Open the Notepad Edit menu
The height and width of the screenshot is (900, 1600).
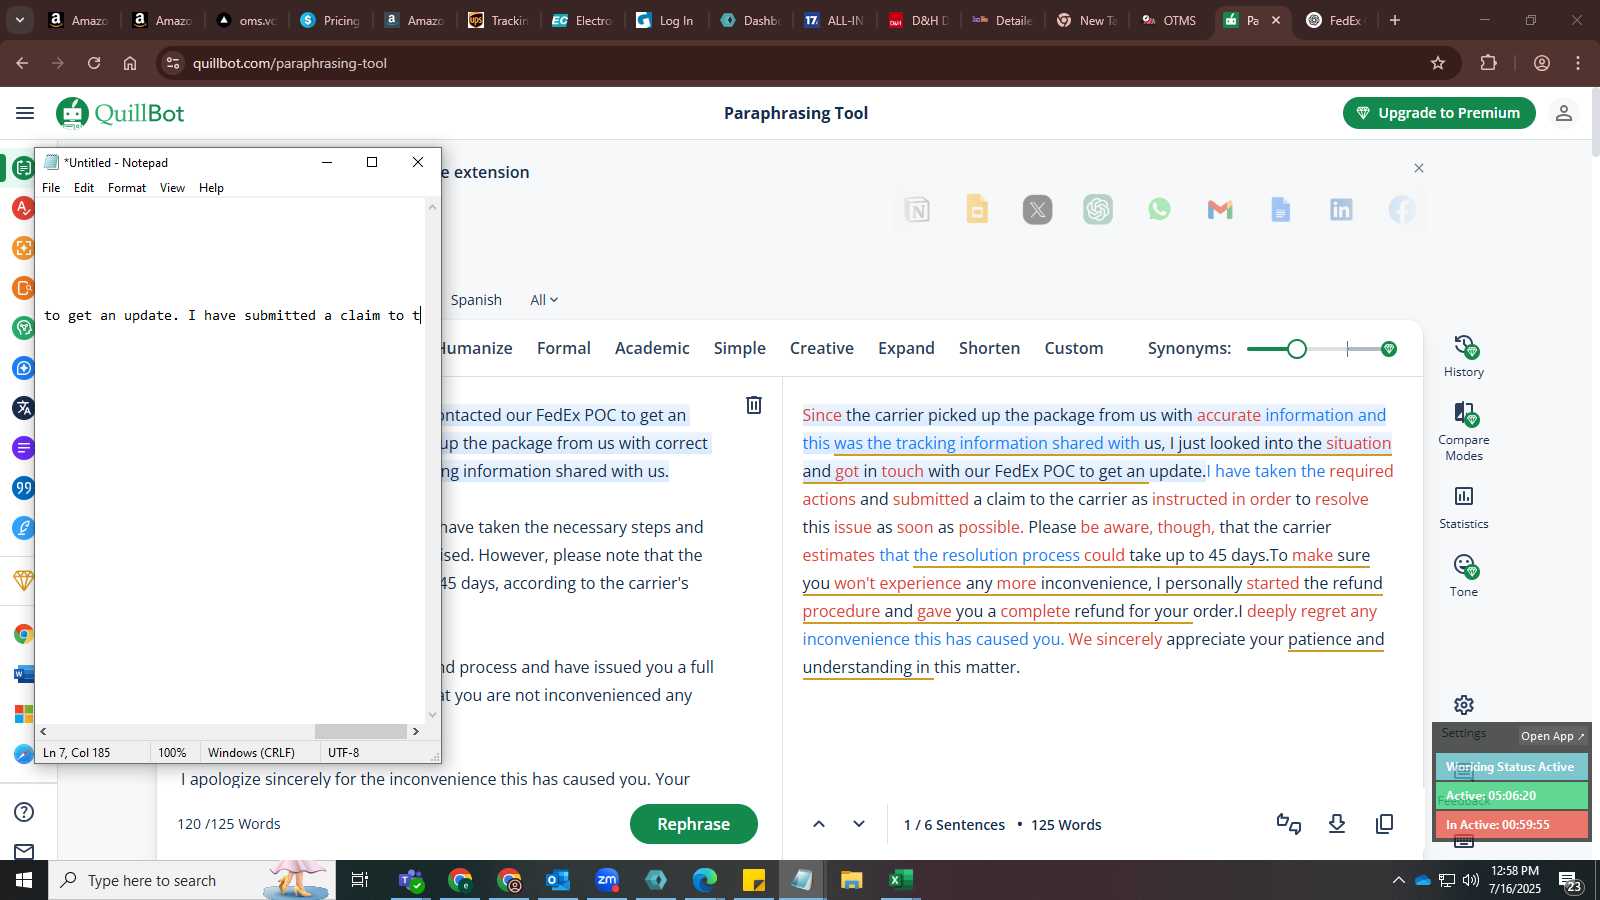[x=84, y=188]
